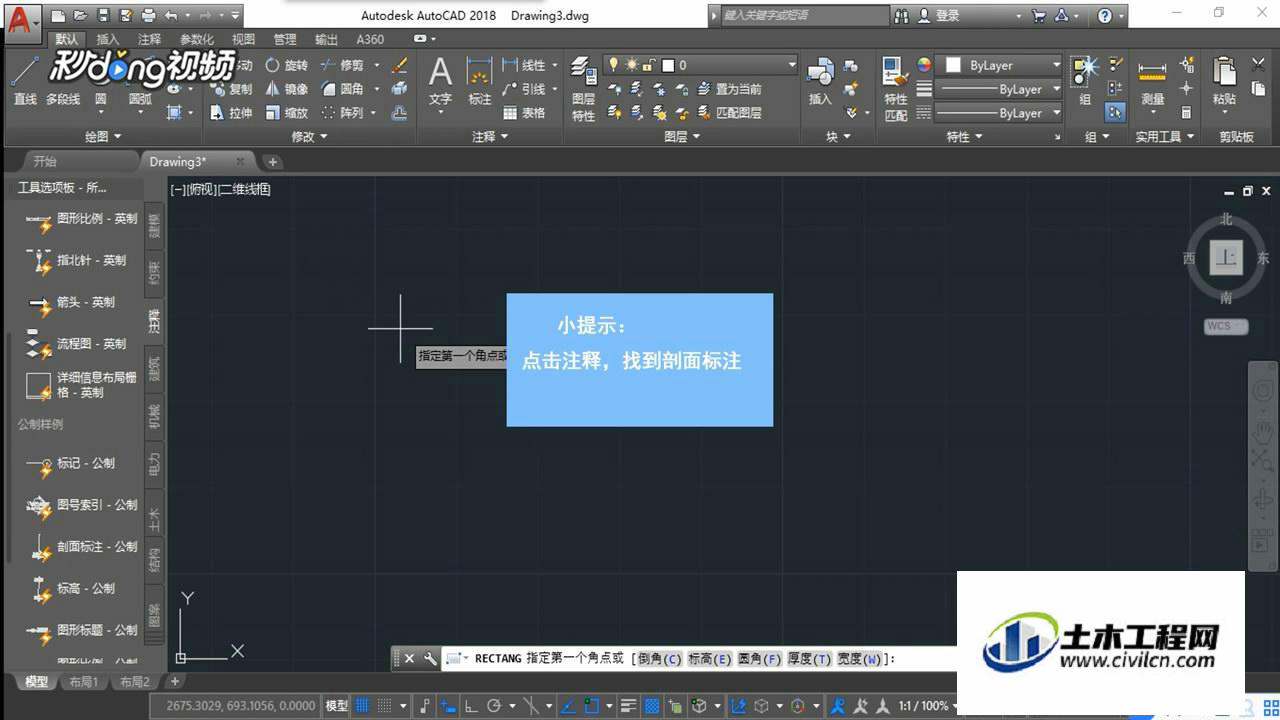This screenshot has height=720, width=1280.
Task: Choose Thickness 厚度(T) command option
Action: pos(810,658)
